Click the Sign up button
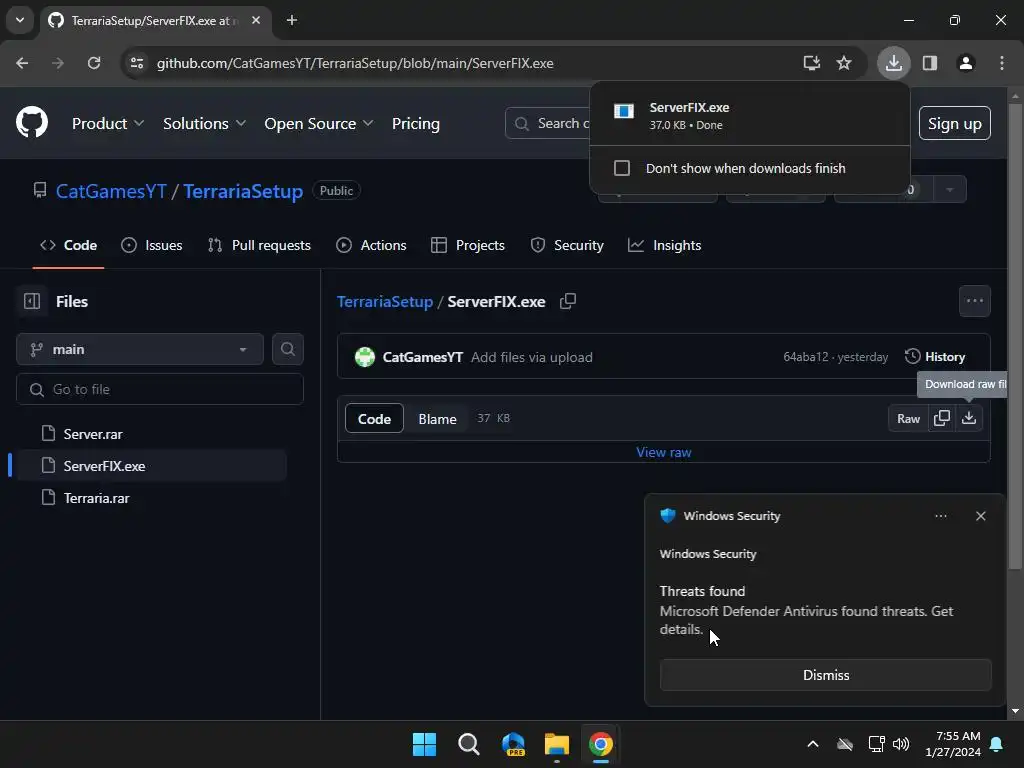The image size is (1024, 768). (954, 123)
